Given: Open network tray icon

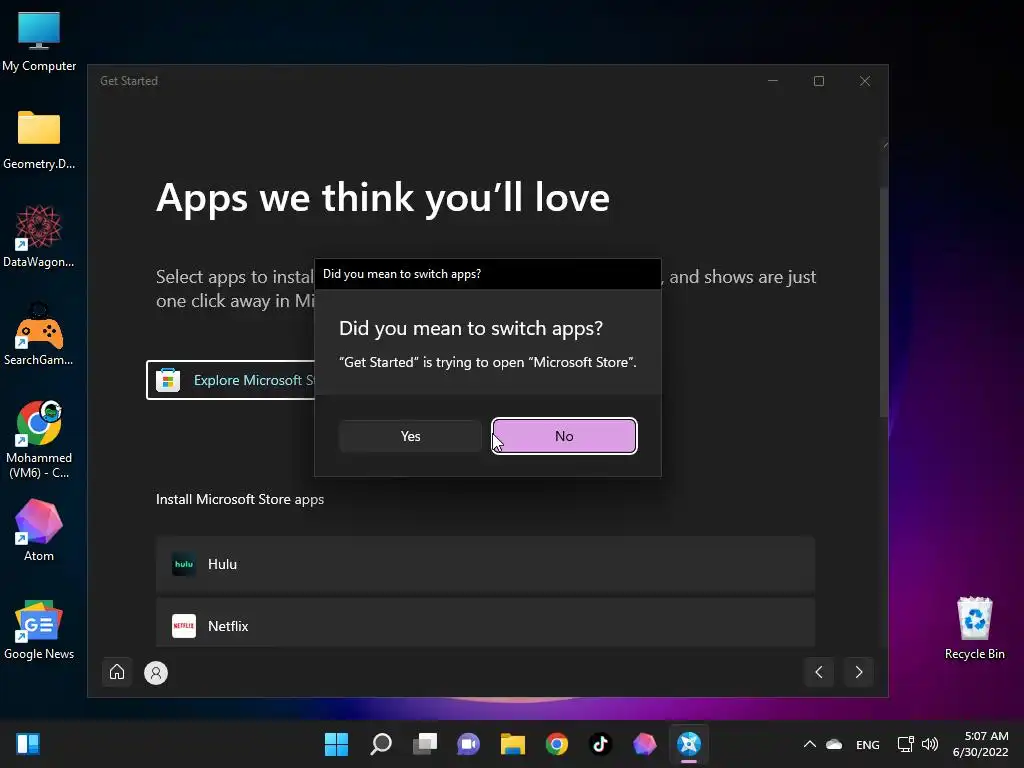Looking at the screenshot, I should tap(906, 744).
